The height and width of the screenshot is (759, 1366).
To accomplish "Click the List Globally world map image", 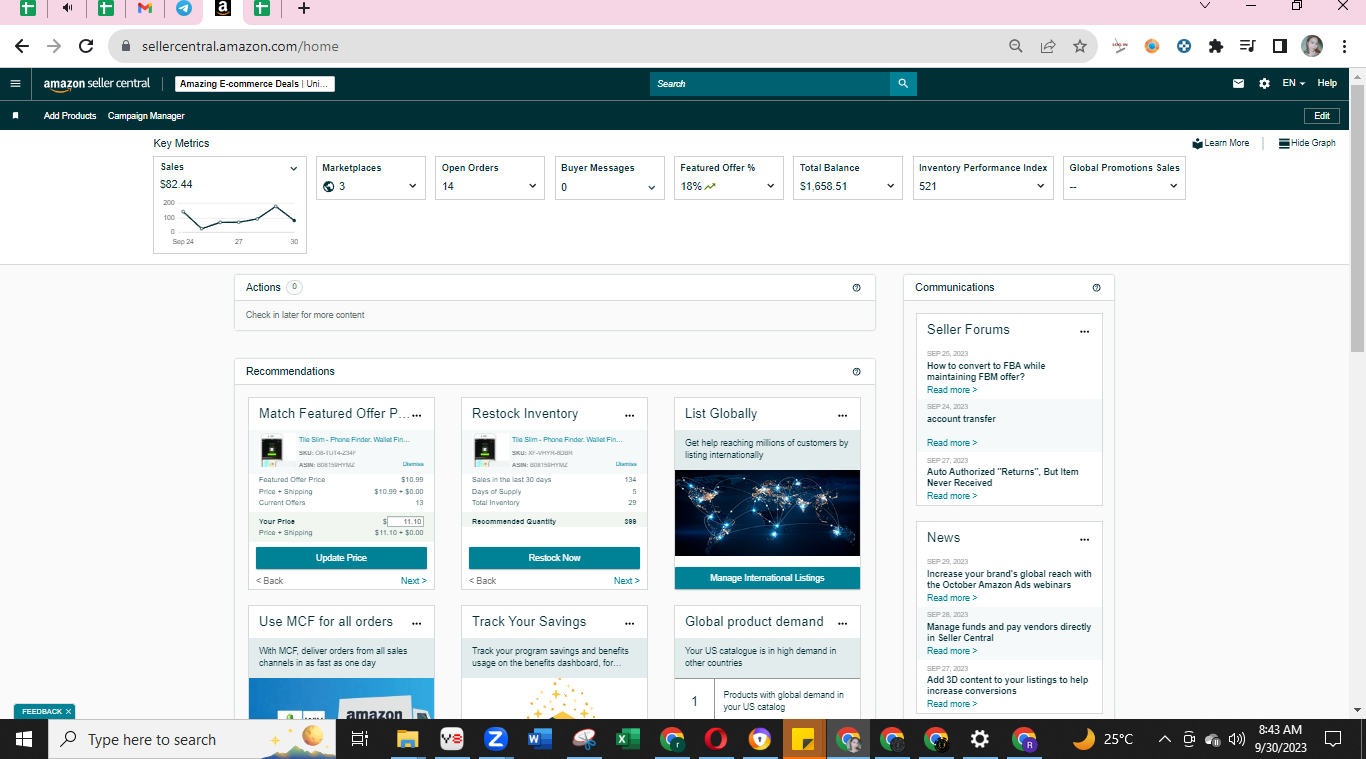I will [x=767, y=513].
